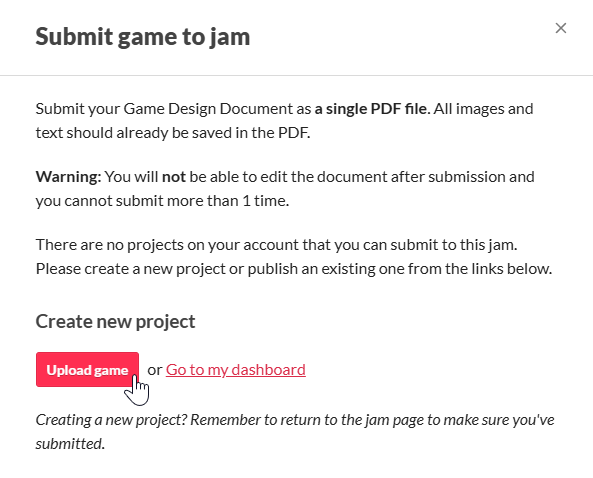Open the Go to my dashboard link
593x478 pixels.
tap(236, 369)
